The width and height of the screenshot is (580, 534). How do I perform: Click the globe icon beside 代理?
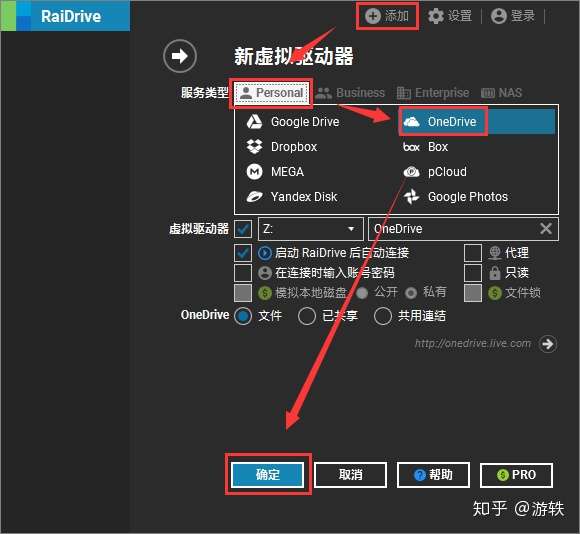click(x=495, y=253)
